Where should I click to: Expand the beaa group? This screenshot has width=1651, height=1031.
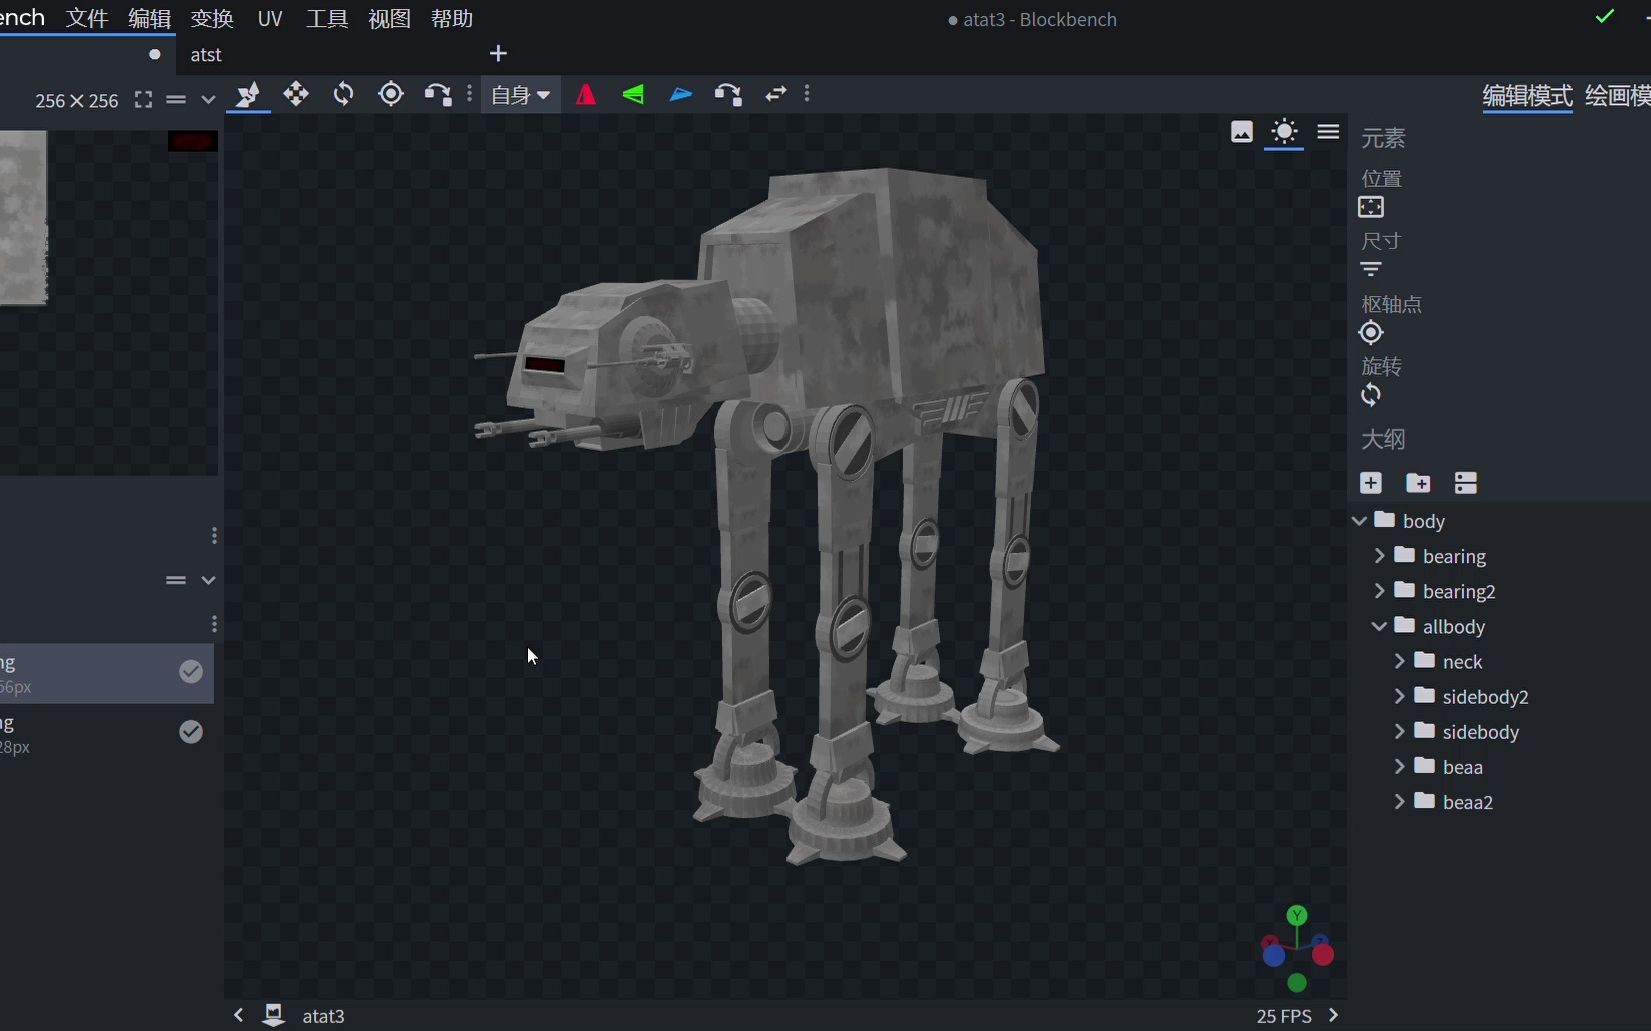coord(1400,766)
